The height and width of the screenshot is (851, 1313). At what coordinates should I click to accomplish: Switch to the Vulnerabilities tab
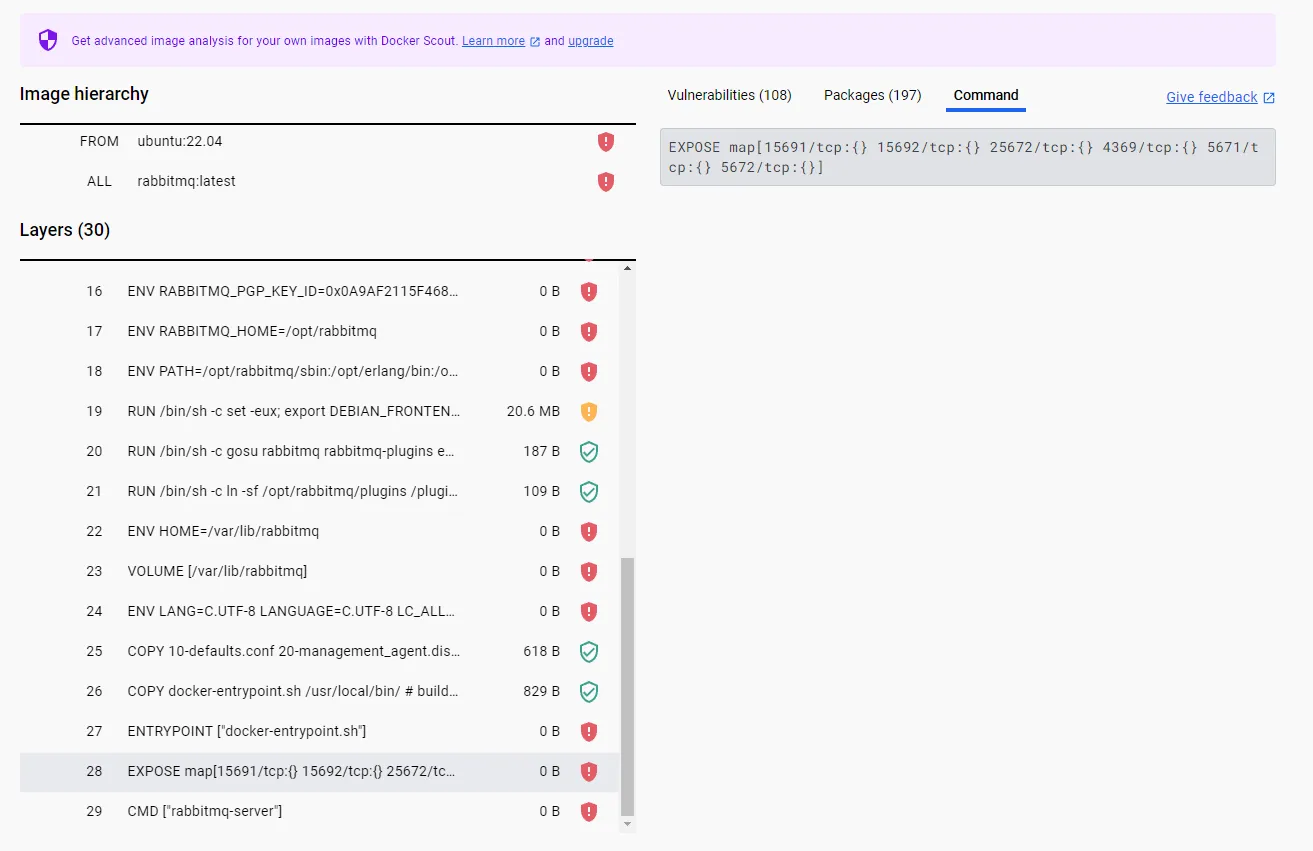point(729,95)
